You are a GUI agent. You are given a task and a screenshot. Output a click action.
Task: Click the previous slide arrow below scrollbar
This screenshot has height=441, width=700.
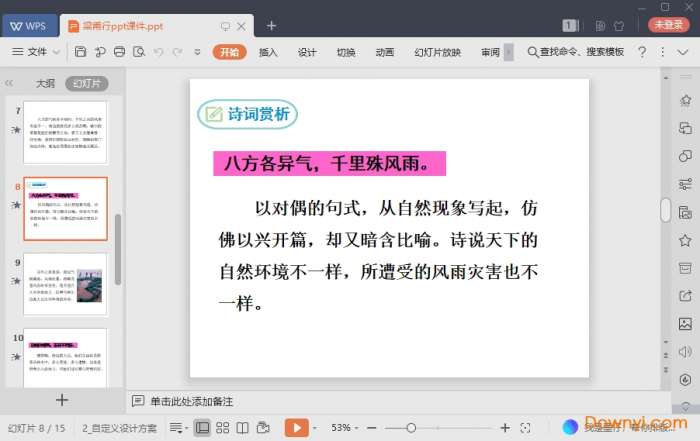666,356
